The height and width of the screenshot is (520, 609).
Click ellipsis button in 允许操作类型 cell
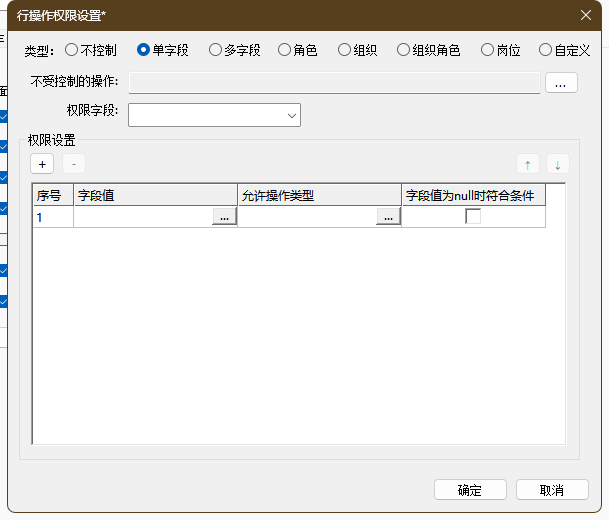click(388, 217)
